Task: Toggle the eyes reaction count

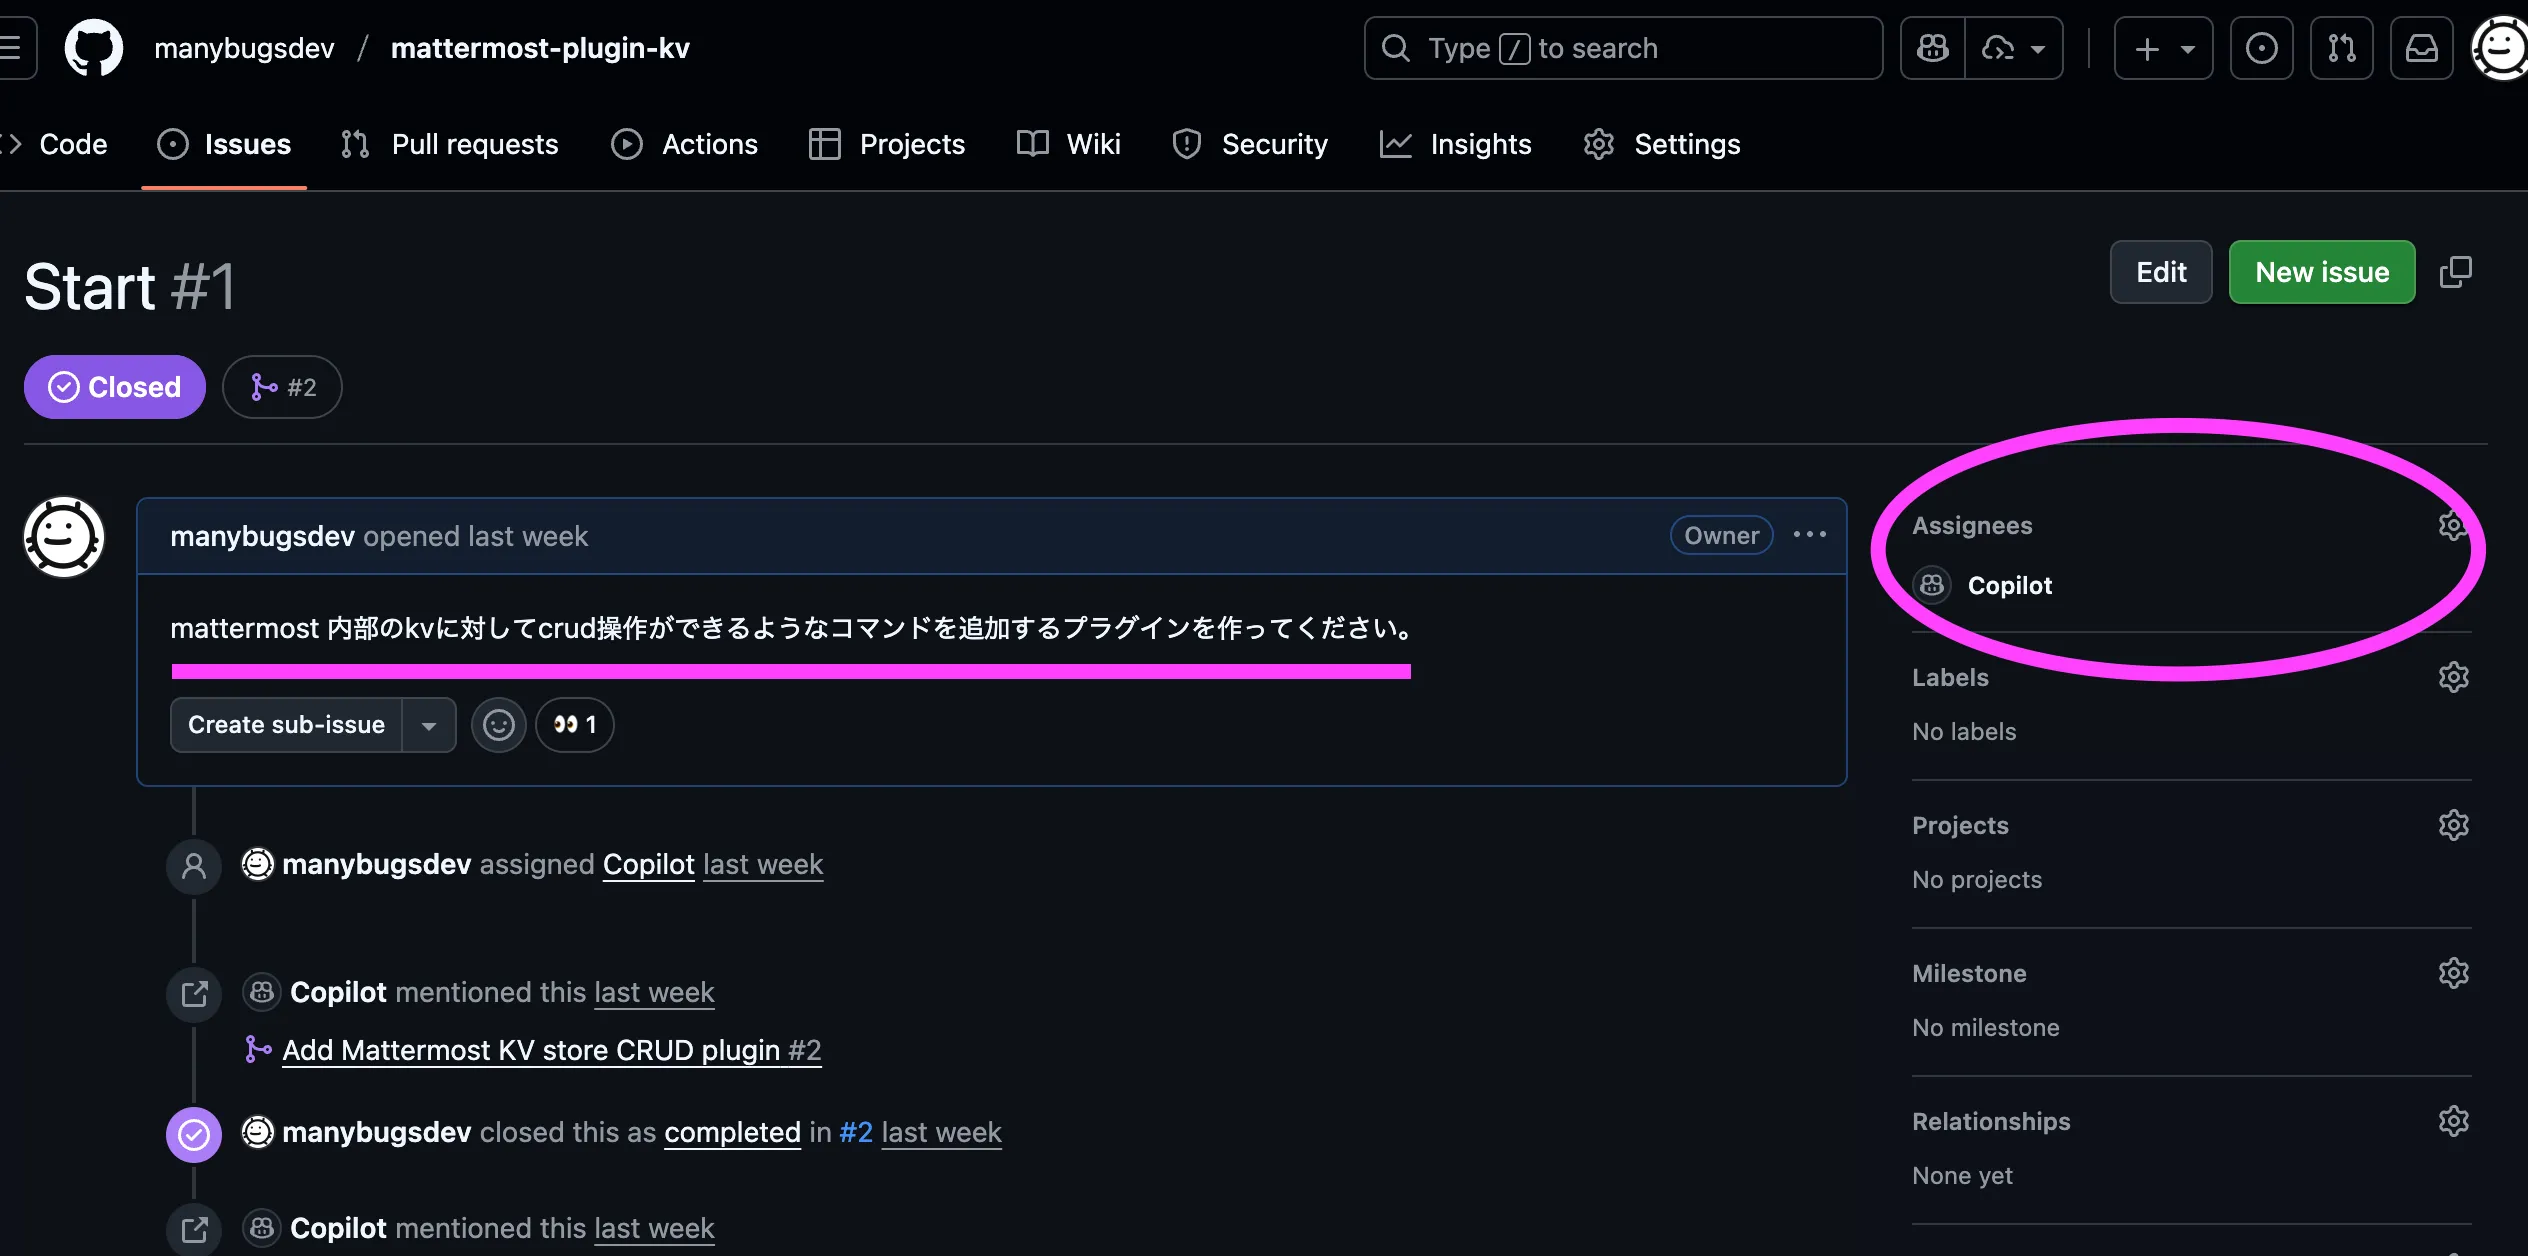Action: [575, 725]
